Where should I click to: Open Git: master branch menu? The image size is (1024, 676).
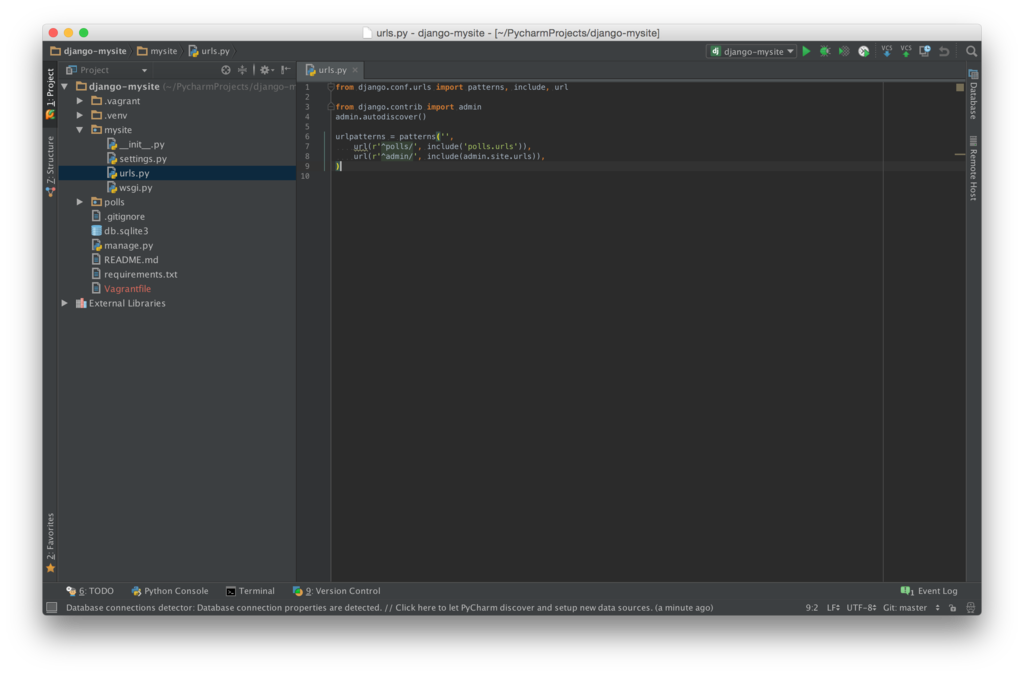point(911,607)
